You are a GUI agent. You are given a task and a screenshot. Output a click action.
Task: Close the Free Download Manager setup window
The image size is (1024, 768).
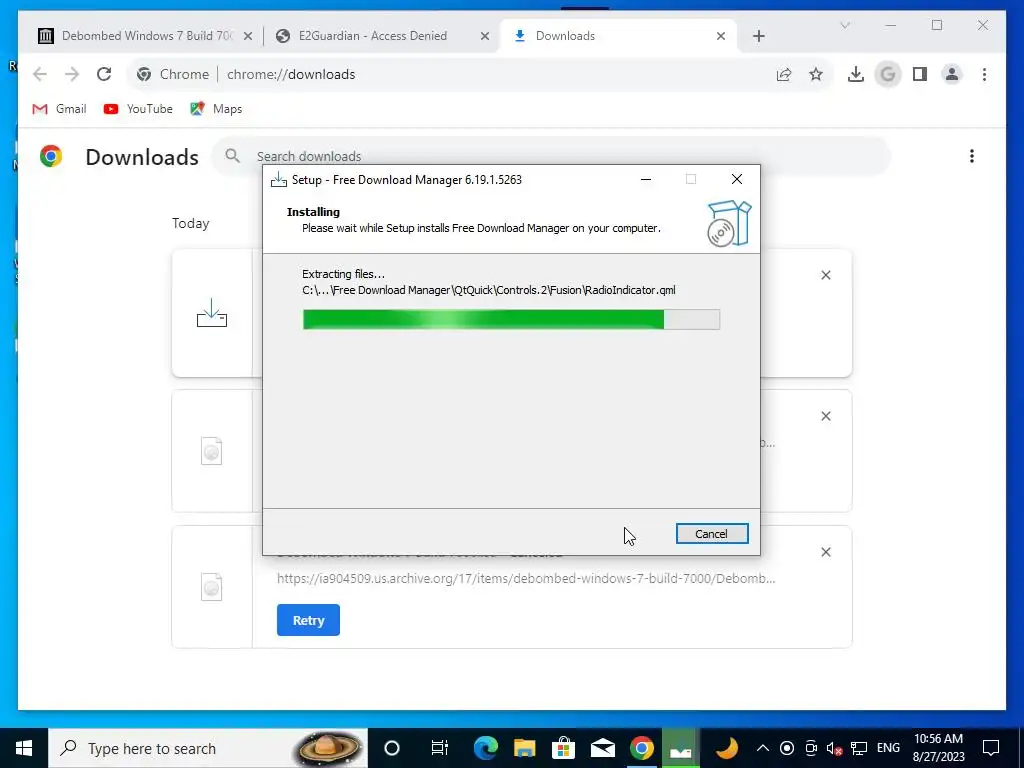pyautogui.click(x=737, y=179)
